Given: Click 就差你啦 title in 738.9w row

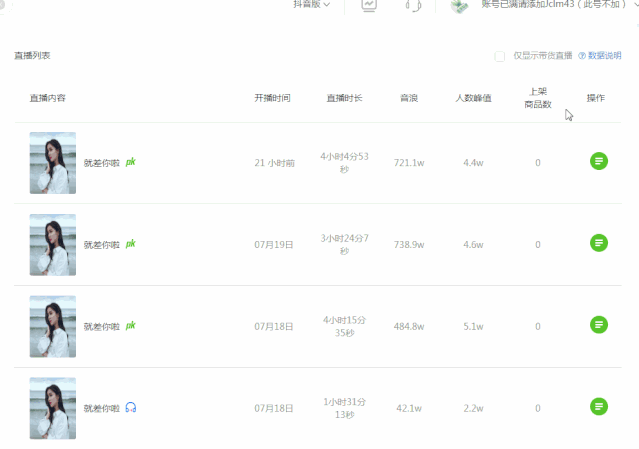Looking at the screenshot, I should pyautogui.click(x=102, y=245).
